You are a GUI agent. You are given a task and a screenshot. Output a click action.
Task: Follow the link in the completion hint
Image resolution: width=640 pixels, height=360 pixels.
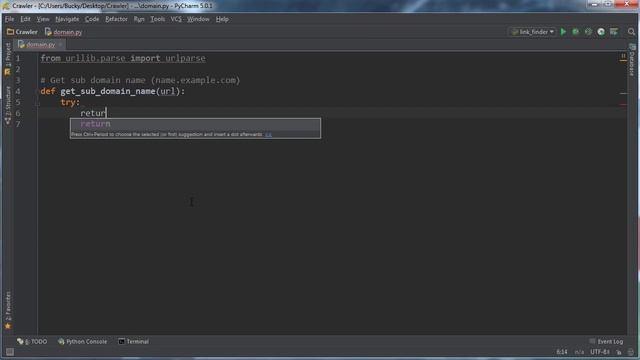268,134
